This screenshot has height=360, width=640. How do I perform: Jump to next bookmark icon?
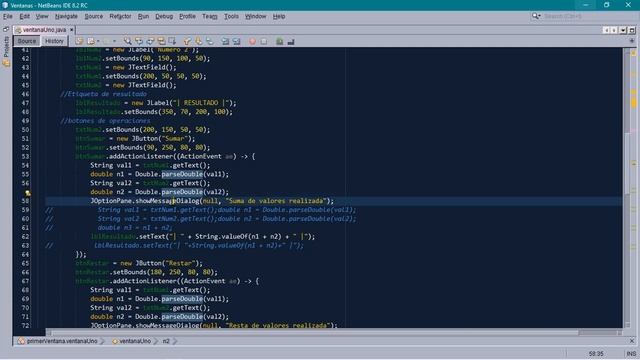point(198,41)
